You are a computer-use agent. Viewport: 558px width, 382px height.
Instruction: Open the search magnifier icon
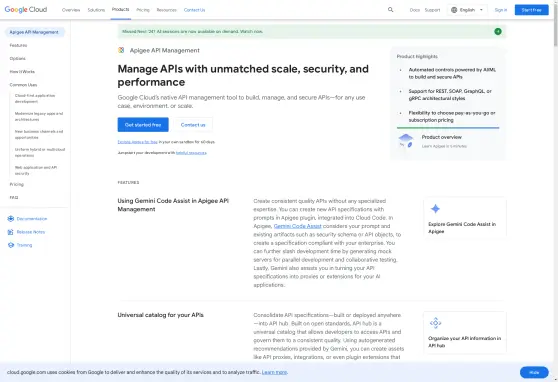(390, 10)
